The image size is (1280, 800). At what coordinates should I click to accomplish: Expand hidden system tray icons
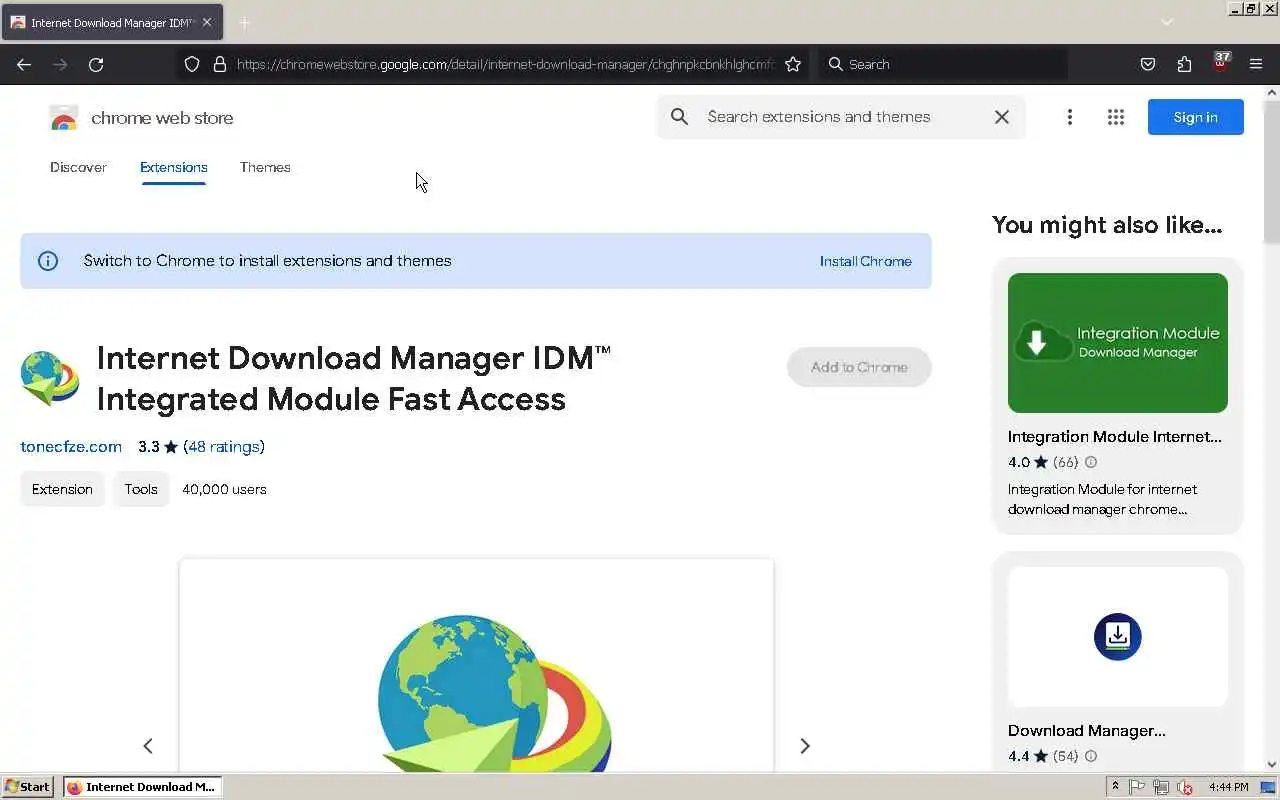(1115, 787)
